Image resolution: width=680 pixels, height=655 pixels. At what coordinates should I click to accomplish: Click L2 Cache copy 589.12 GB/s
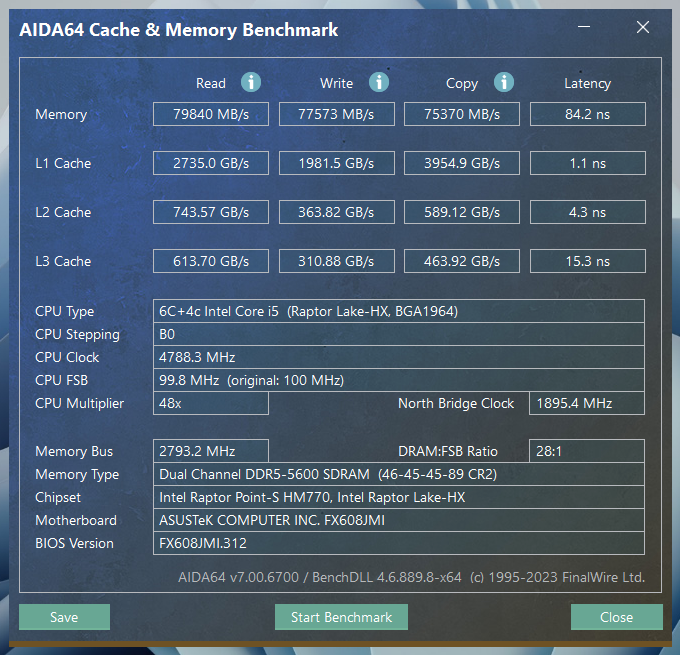[462, 212]
